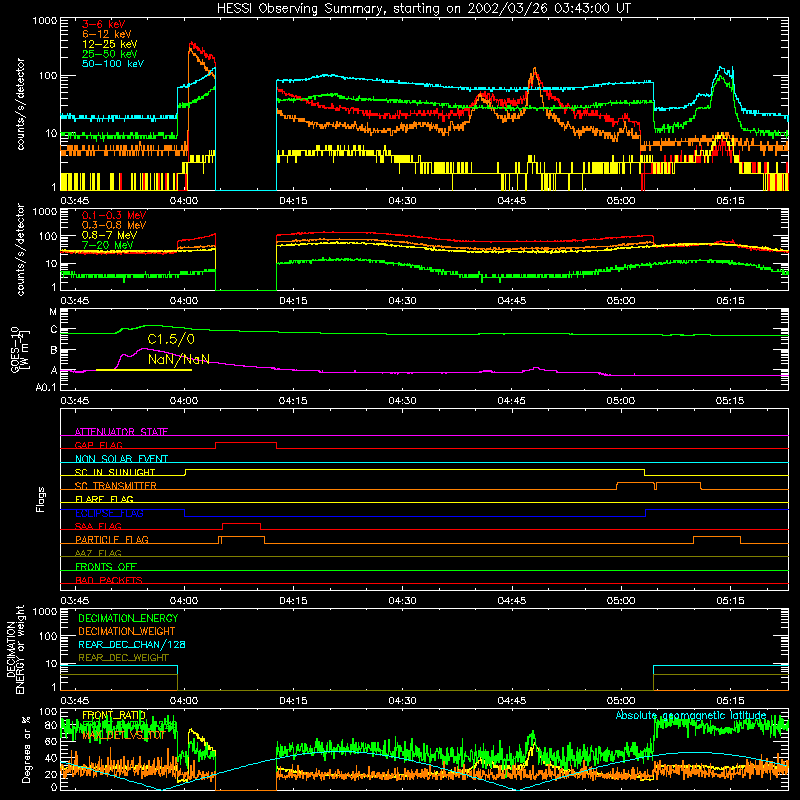
Task: Click the vertical Flags axis label
Action: (x=41, y=499)
